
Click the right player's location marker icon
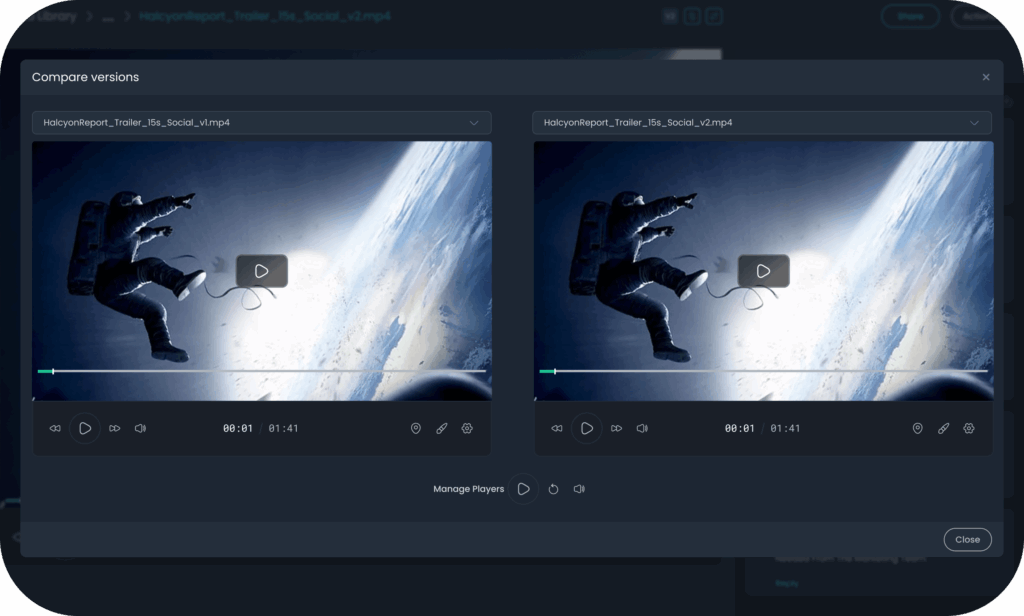point(918,429)
